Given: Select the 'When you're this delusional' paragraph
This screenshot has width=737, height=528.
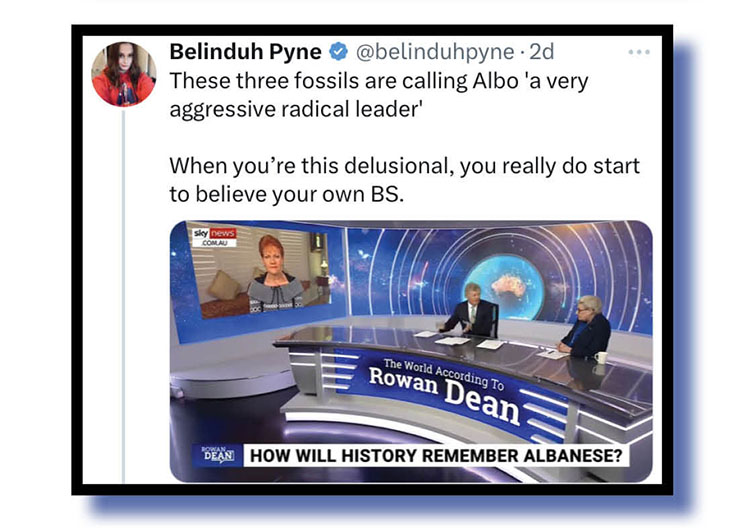Looking at the screenshot, I should (404, 180).
